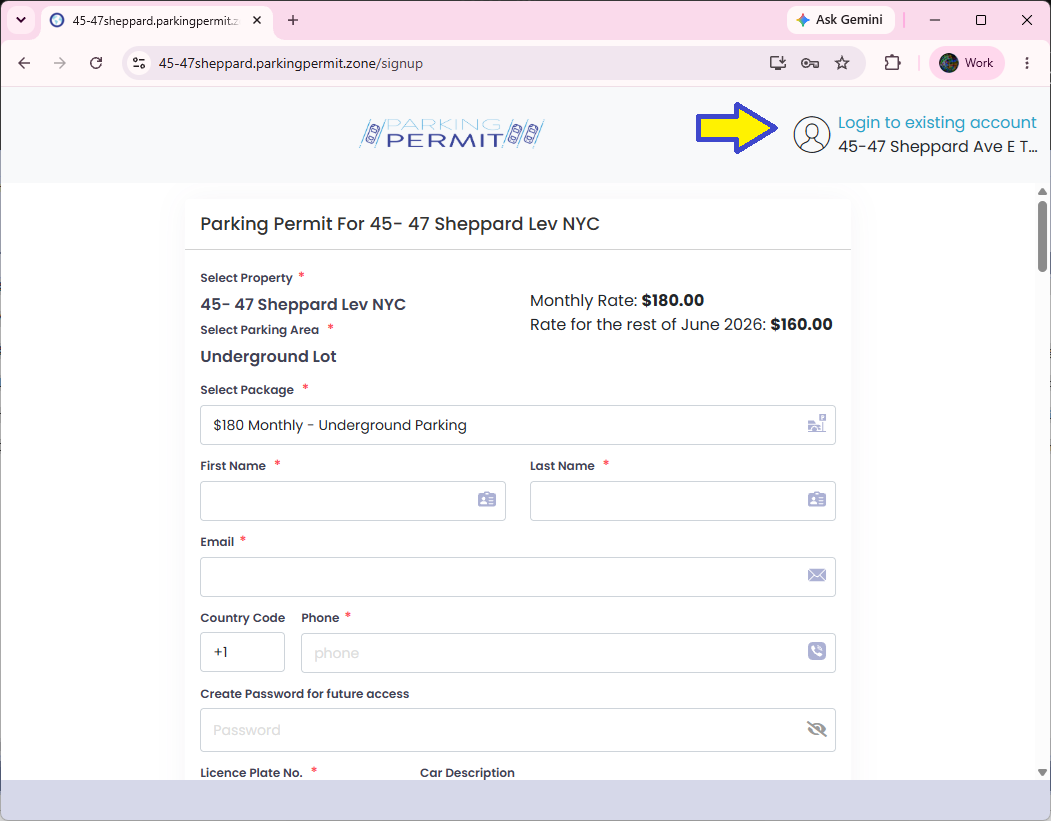Viewport: 1051px width, 821px height.
Task: Click 'Create Password for future access' label
Action: (304, 694)
